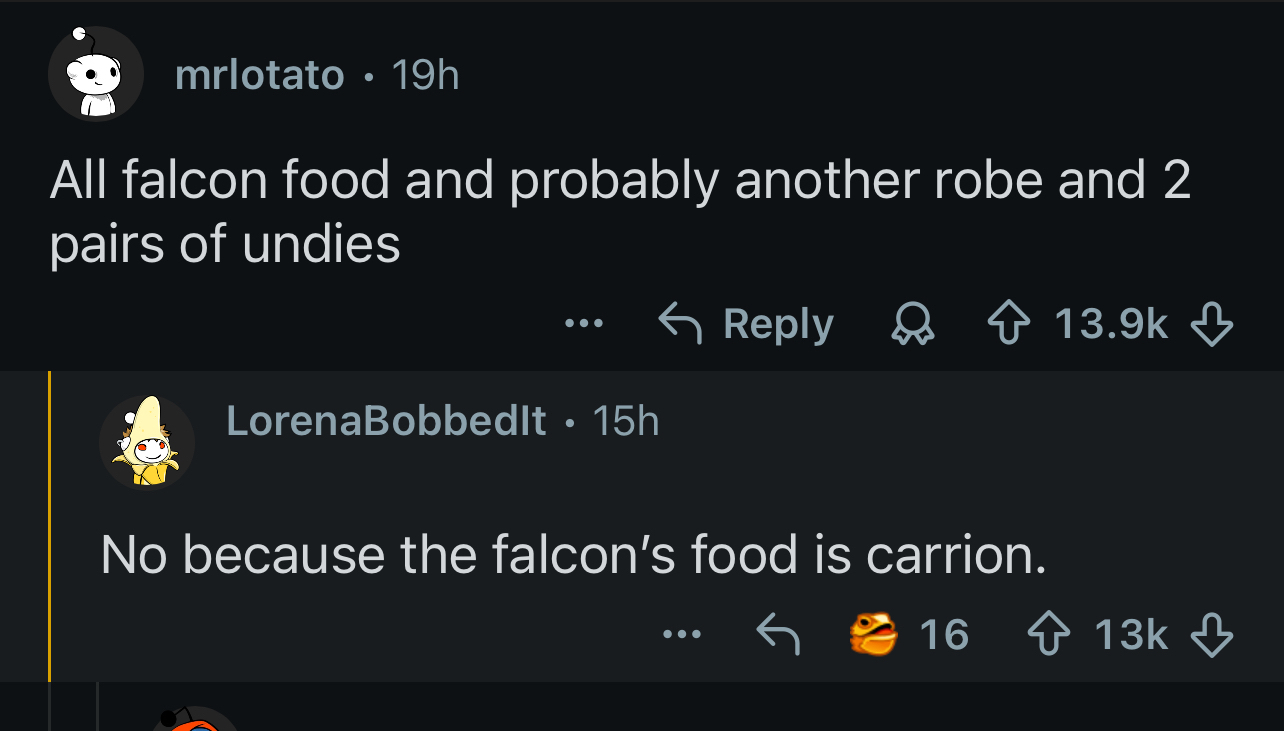The width and height of the screenshot is (1284, 731).
Task: Downvote LorenaBobbedIt's comment
Action: tap(1211, 634)
